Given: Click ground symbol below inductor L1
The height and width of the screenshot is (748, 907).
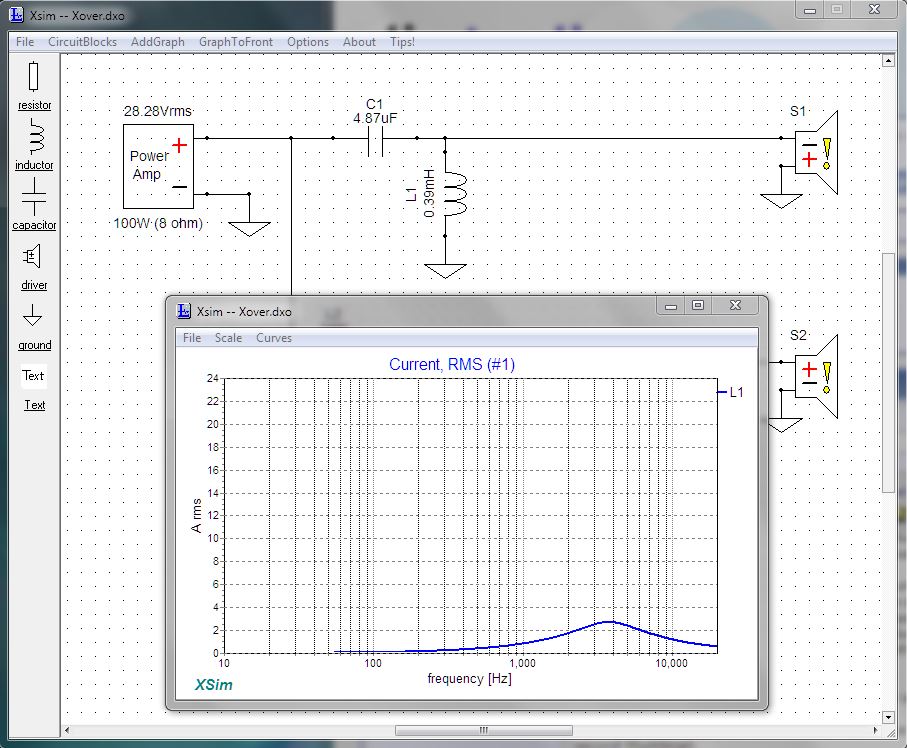Looking at the screenshot, I should [445, 271].
